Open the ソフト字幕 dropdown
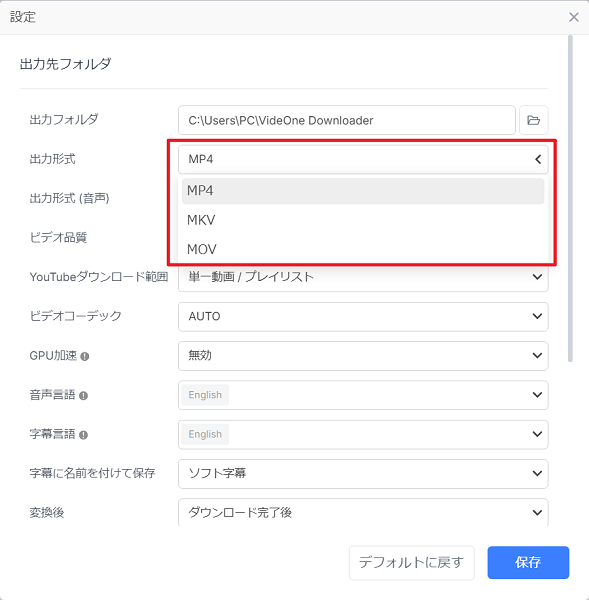Screen dimensions: 589x600 tap(363, 474)
